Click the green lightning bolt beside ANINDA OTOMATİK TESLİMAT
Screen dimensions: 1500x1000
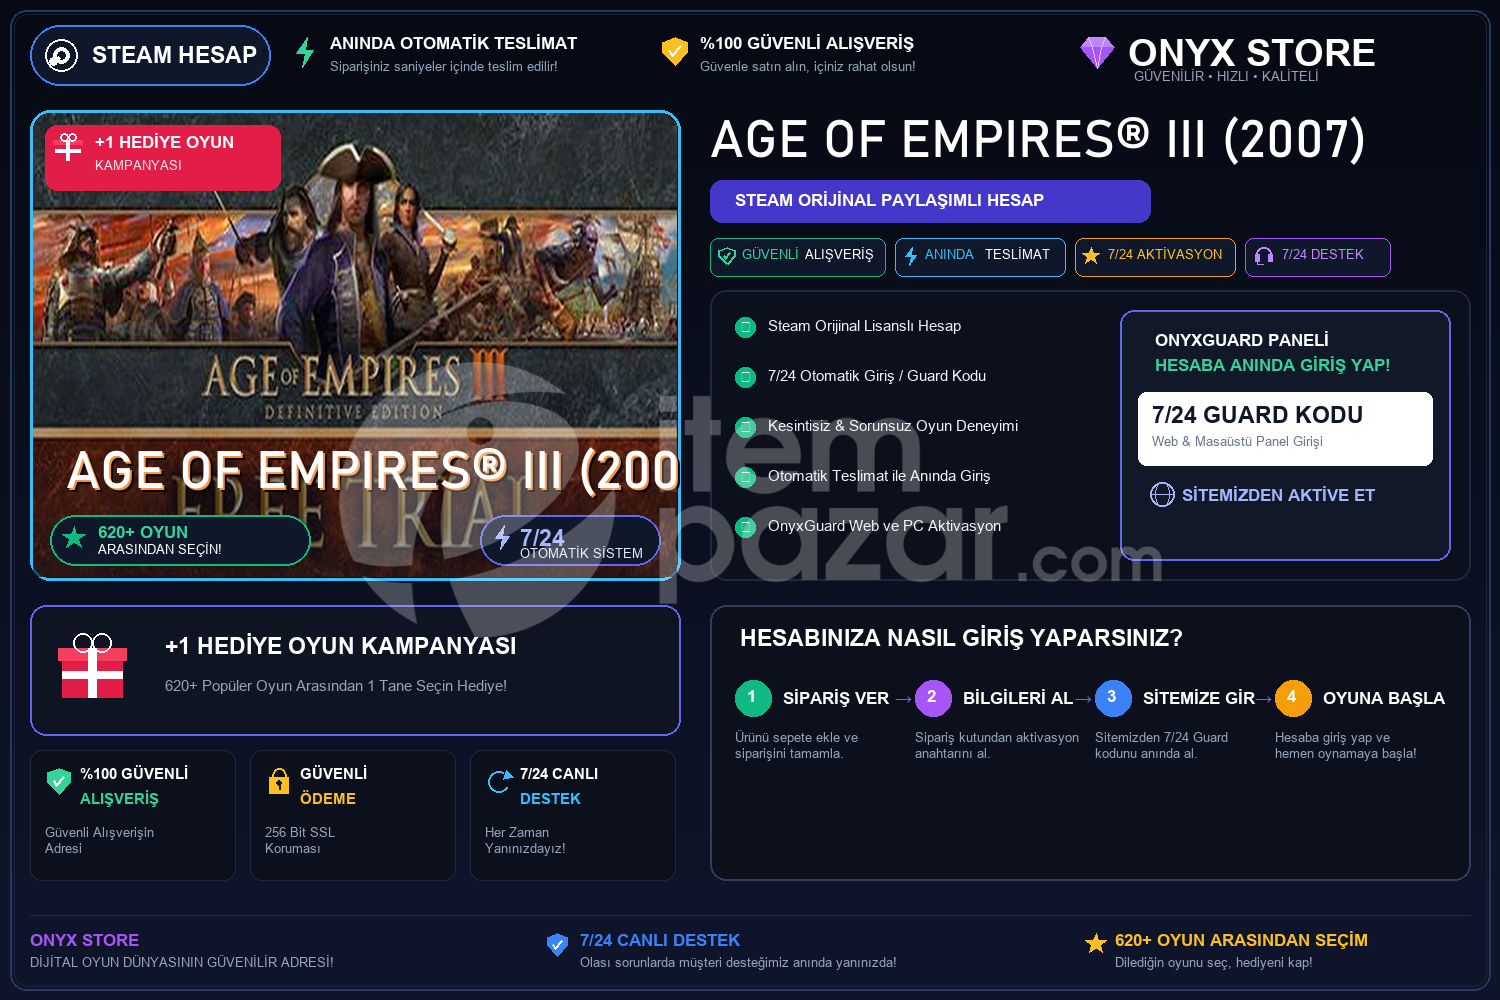click(x=305, y=52)
